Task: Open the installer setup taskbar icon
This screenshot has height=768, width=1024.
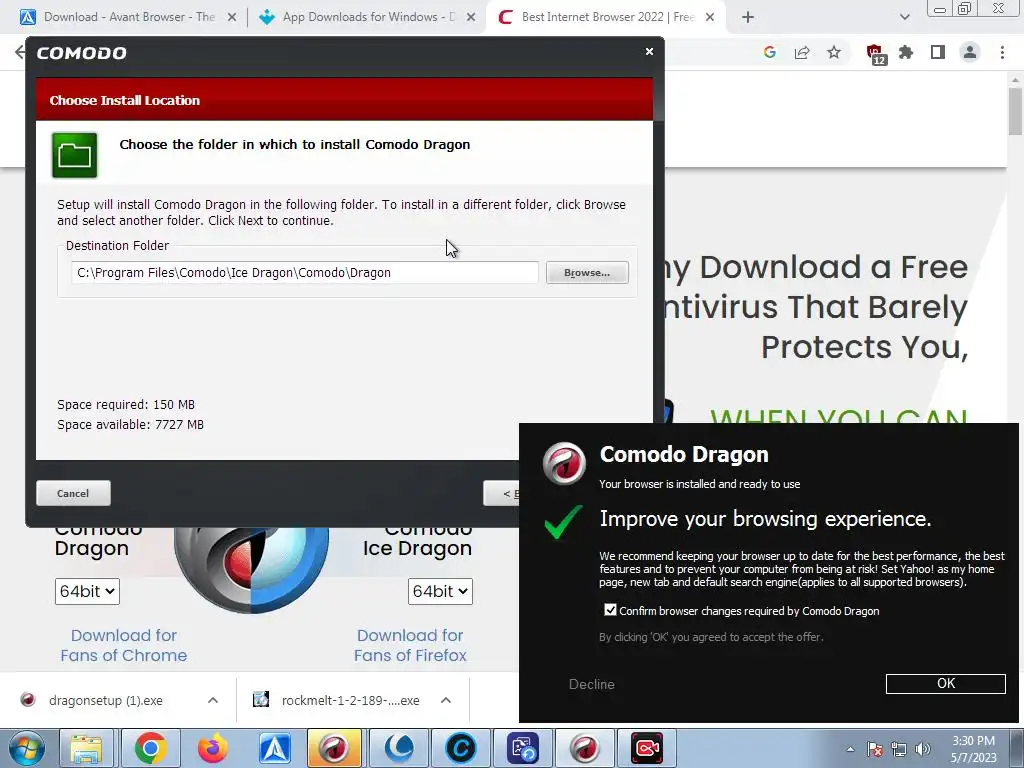Action: coord(522,748)
